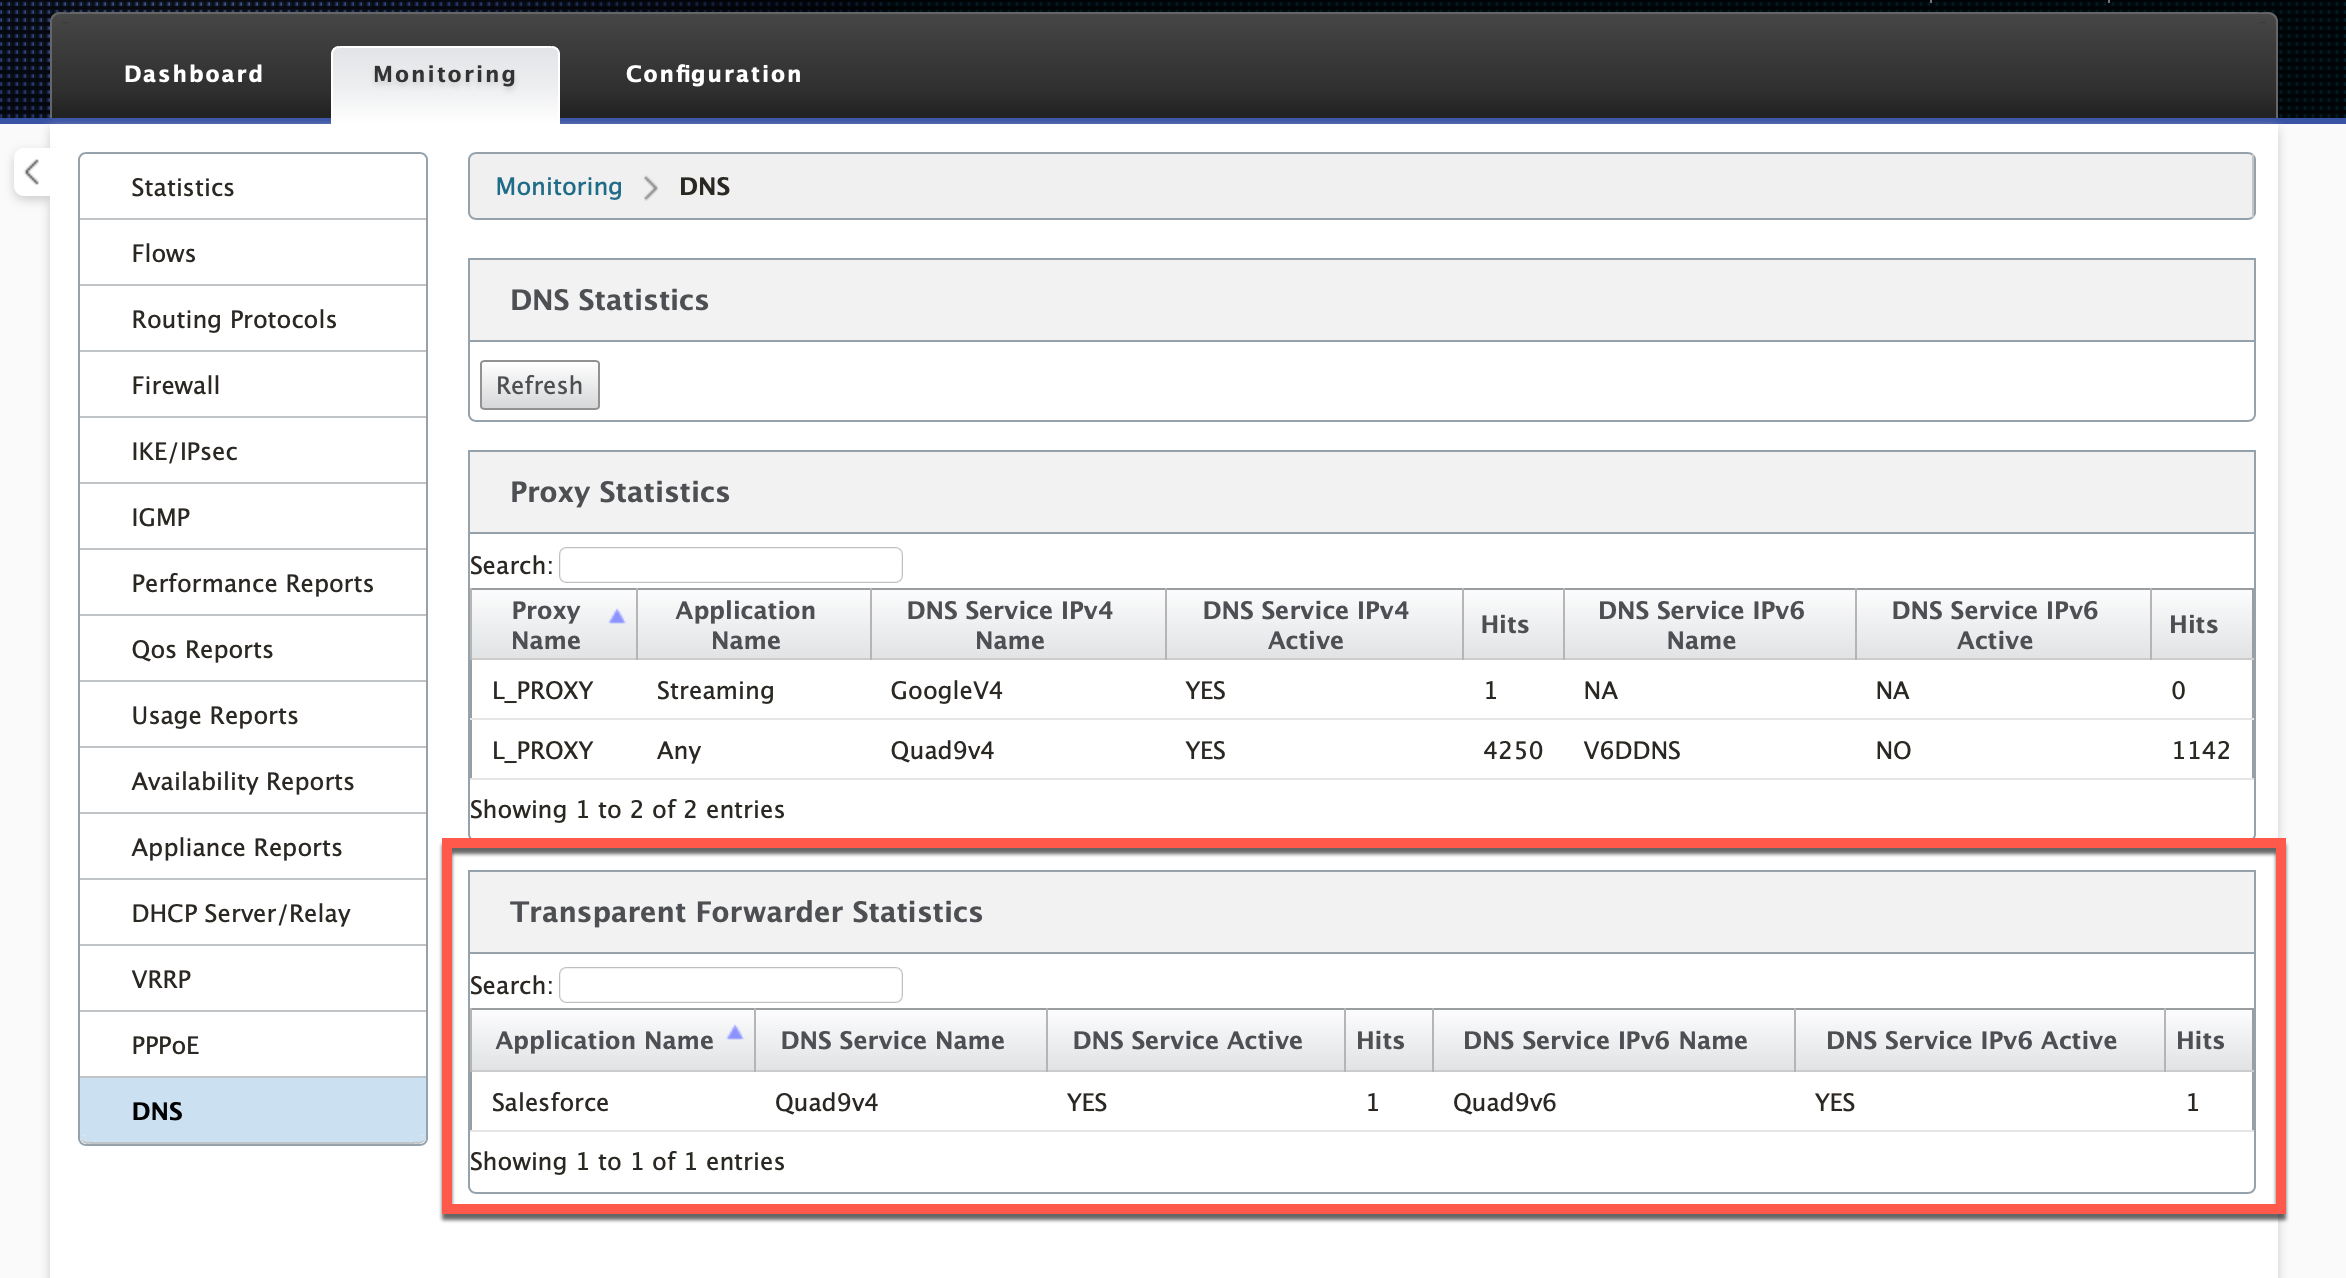Select the Salesforce row in the forwarder table
2346x1278 pixels.
click(x=1361, y=1102)
